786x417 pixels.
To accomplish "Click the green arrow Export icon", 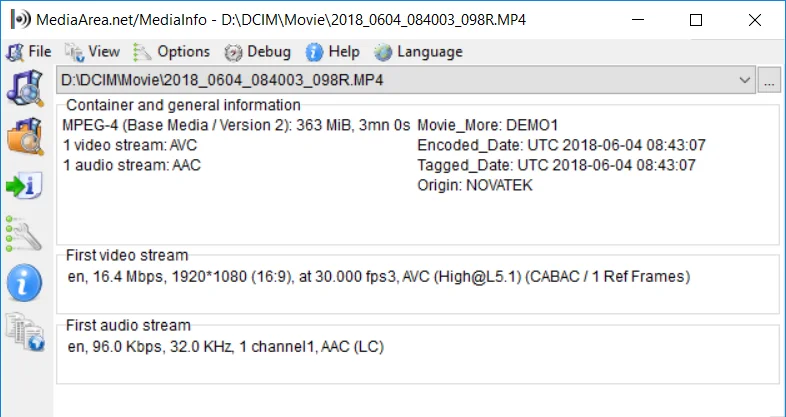I will point(25,185).
